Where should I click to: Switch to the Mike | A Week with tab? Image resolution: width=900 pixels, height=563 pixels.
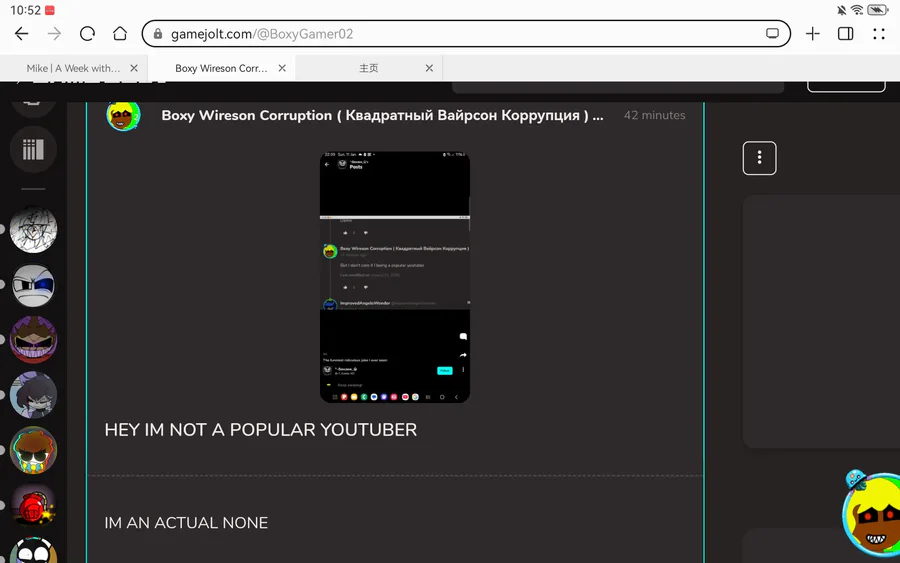[73, 68]
